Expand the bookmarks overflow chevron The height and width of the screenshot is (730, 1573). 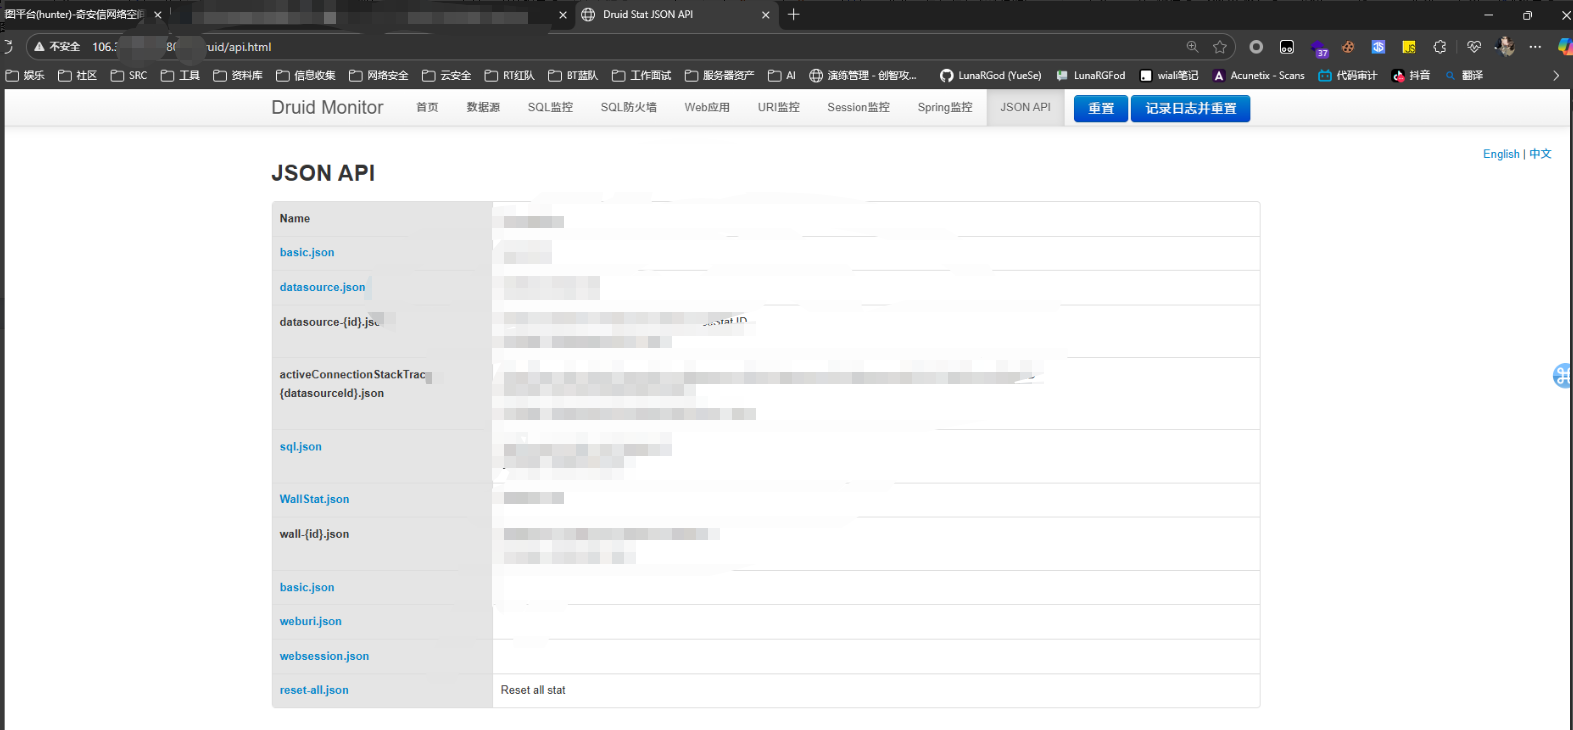[1556, 76]
